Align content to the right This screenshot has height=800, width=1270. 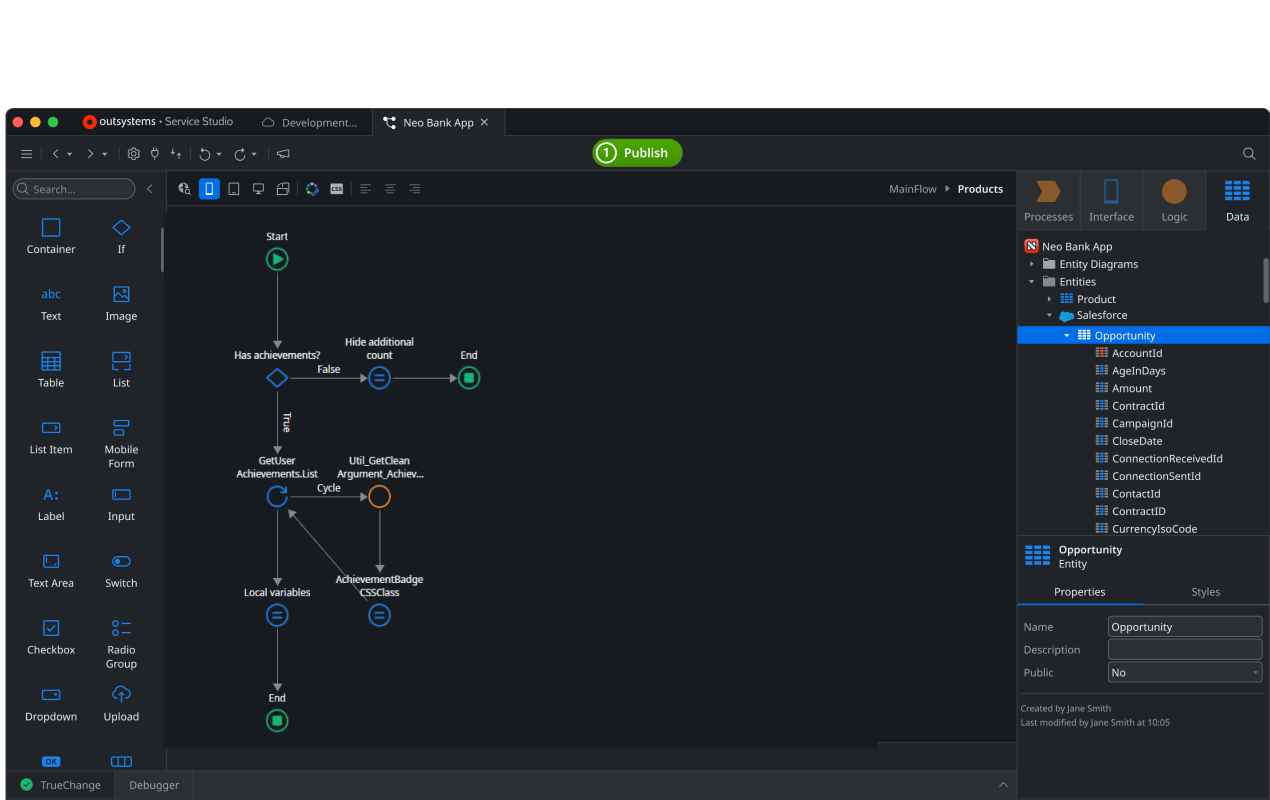(415, 189)
